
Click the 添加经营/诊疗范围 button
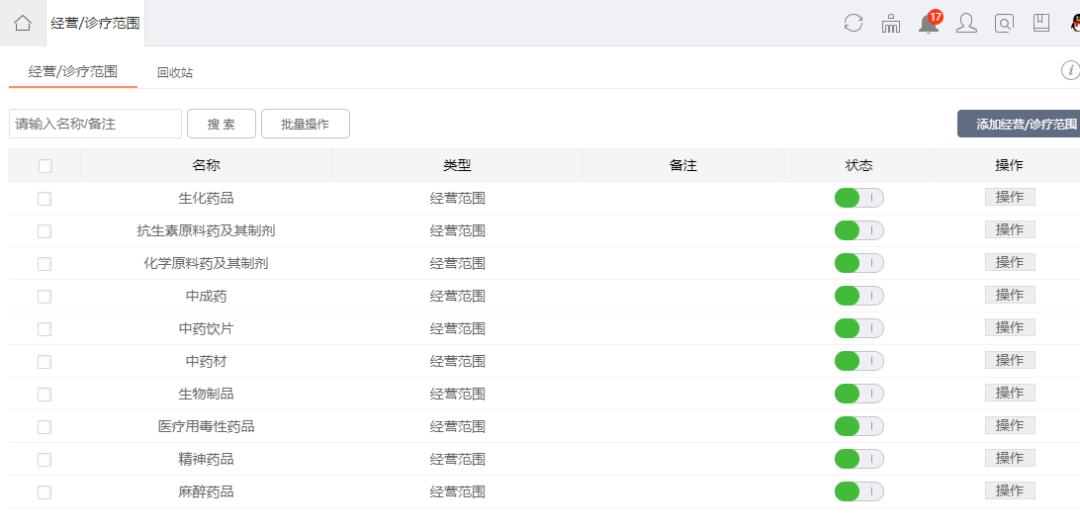tap(1019, 124)
